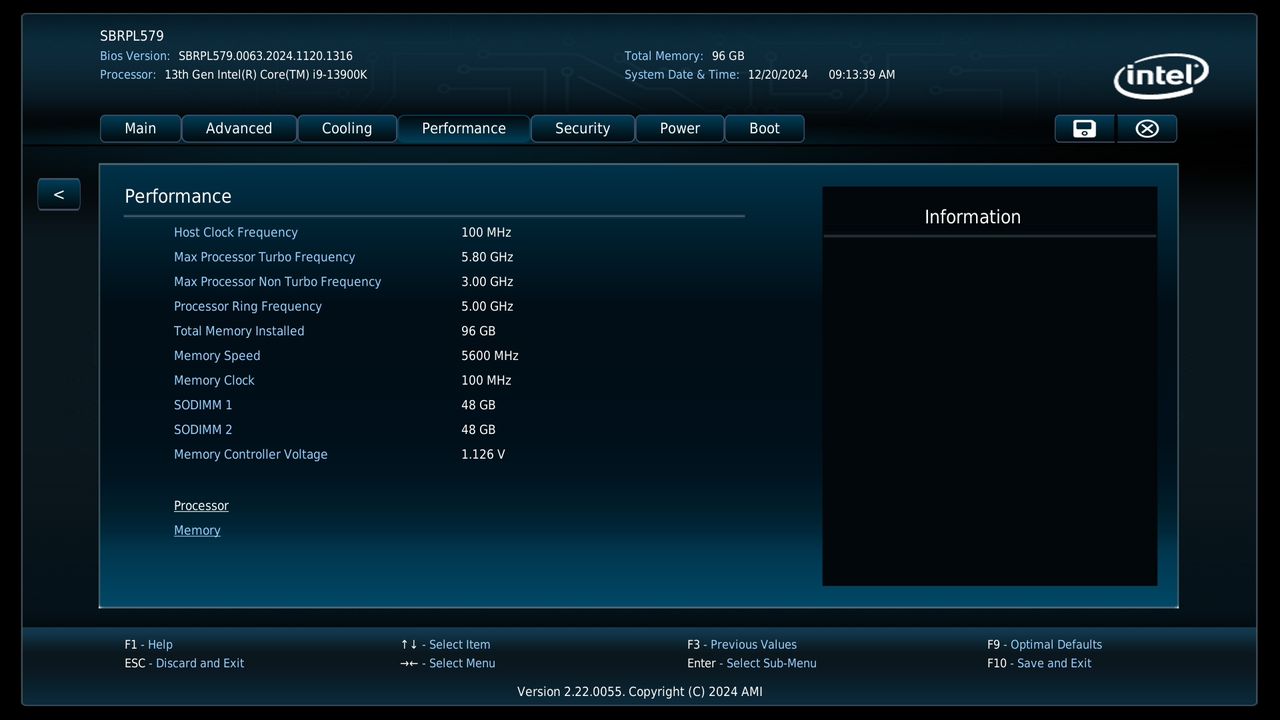Select Memory Controller Voltage label
The width and height of the screenshot is (1280, 720).
(x=251, y=454)
